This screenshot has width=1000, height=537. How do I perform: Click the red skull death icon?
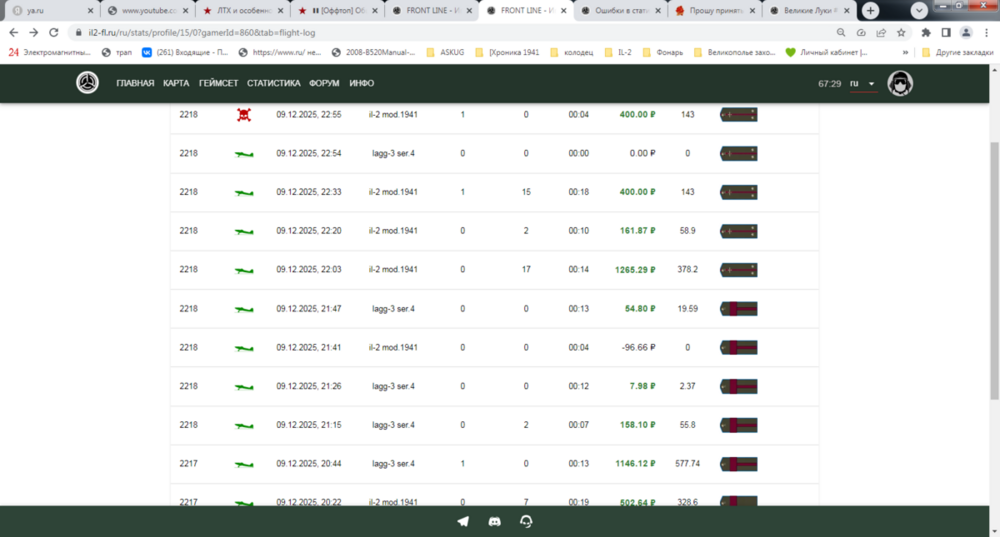click(x=243, y=115)
